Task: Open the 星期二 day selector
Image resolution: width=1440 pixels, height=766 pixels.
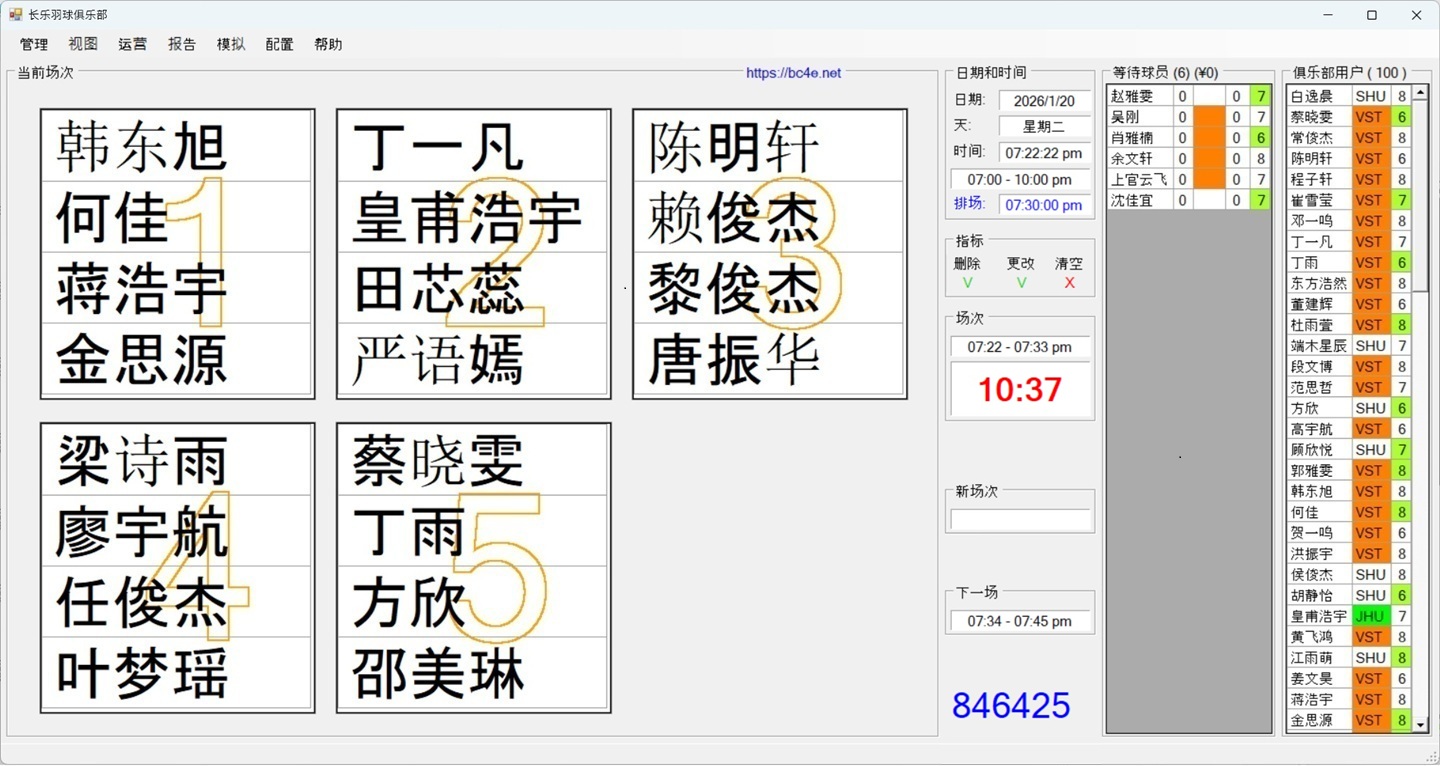Action: pos(1044,125)
